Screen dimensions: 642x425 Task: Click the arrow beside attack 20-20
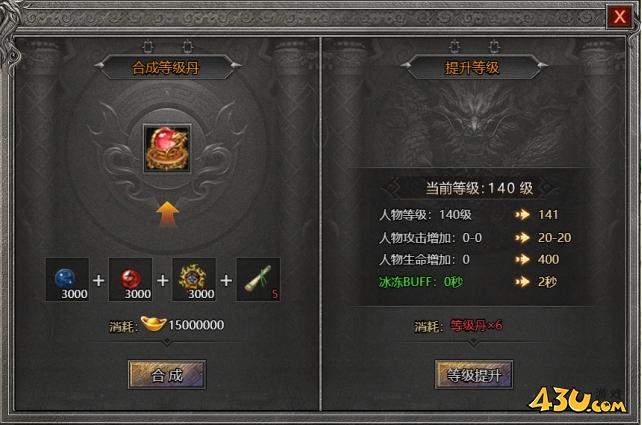click(x=522, y=237)
